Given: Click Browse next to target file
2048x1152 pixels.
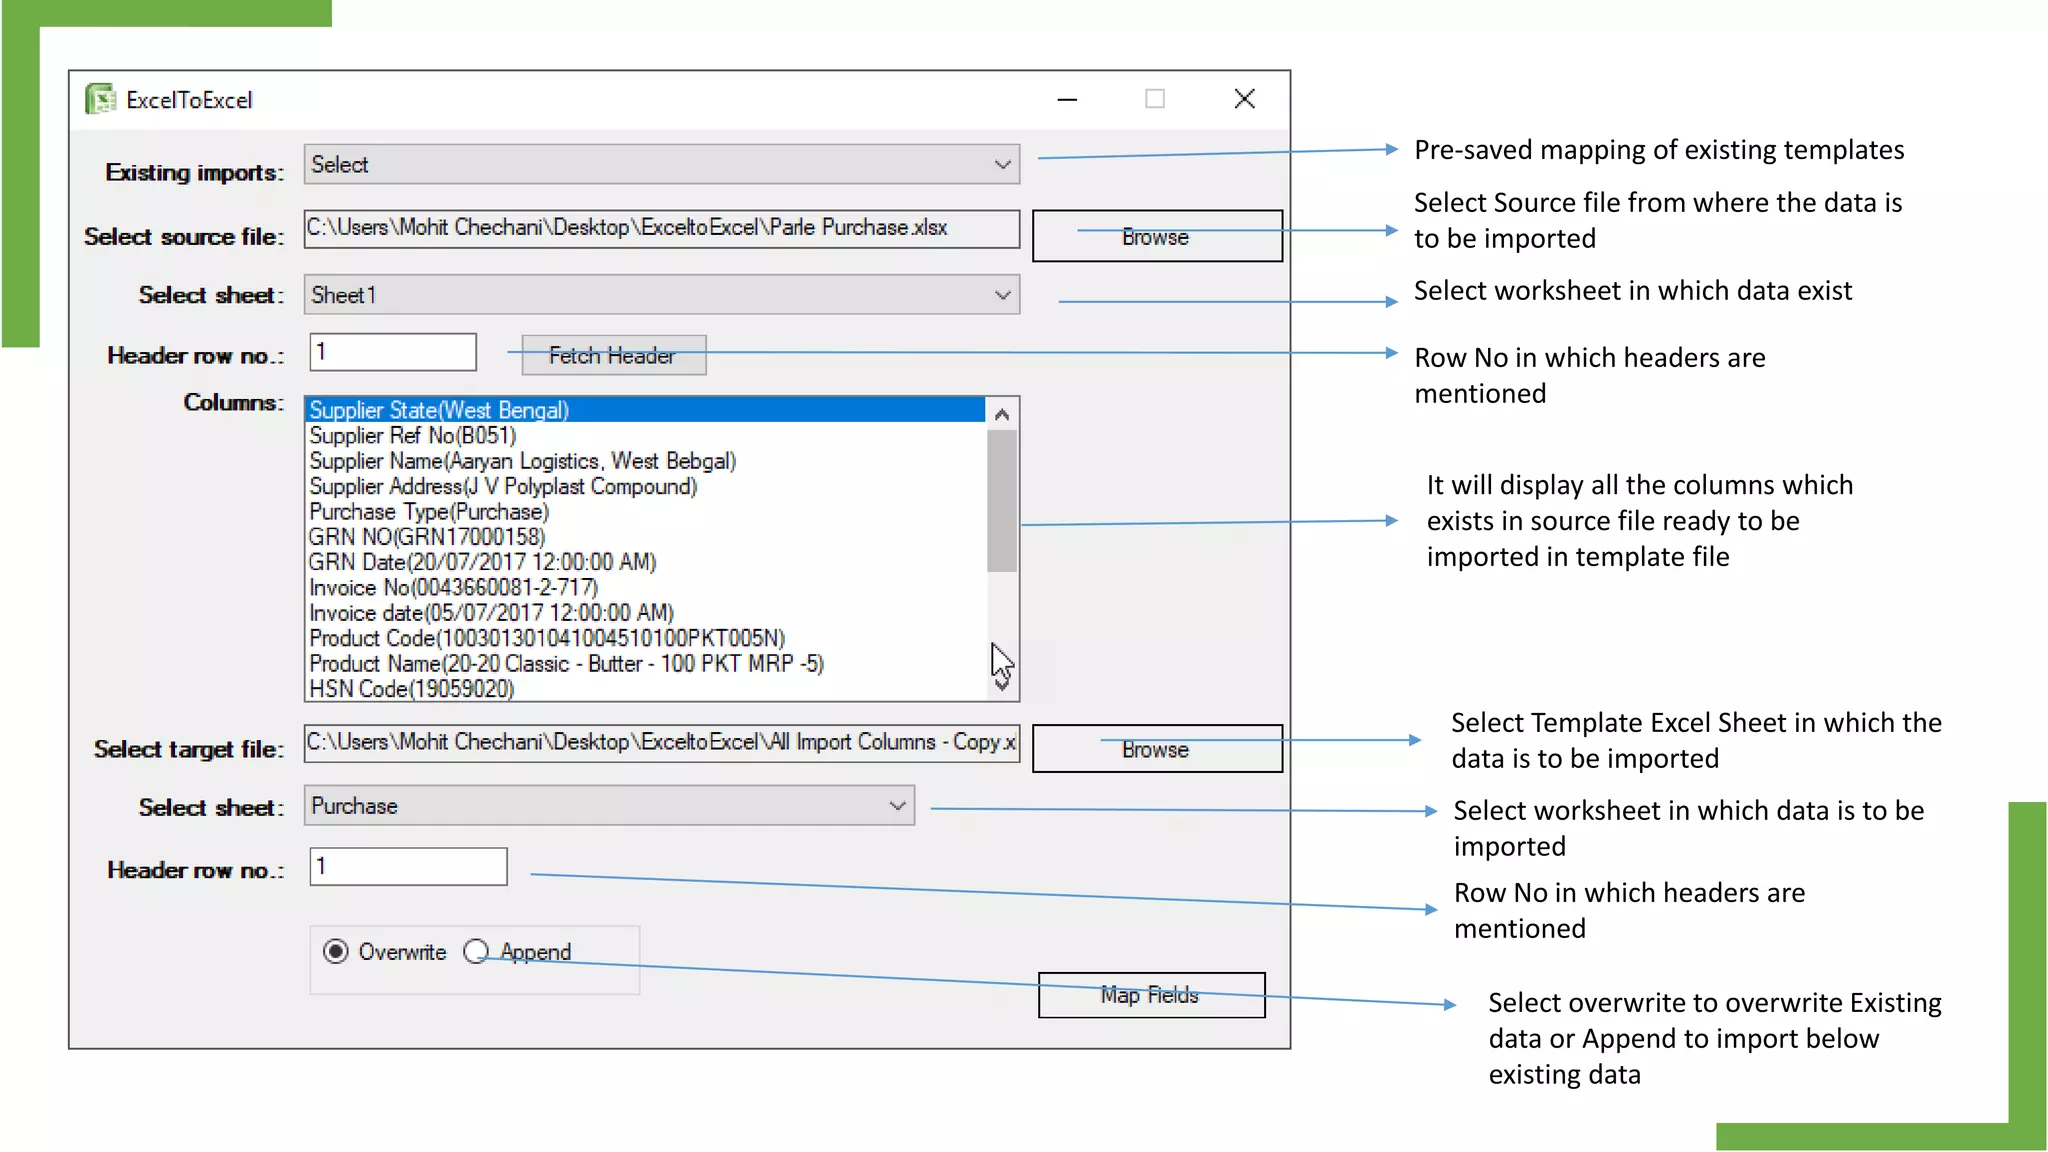Looking at the screenshot, I should (x=1156, y=749).
